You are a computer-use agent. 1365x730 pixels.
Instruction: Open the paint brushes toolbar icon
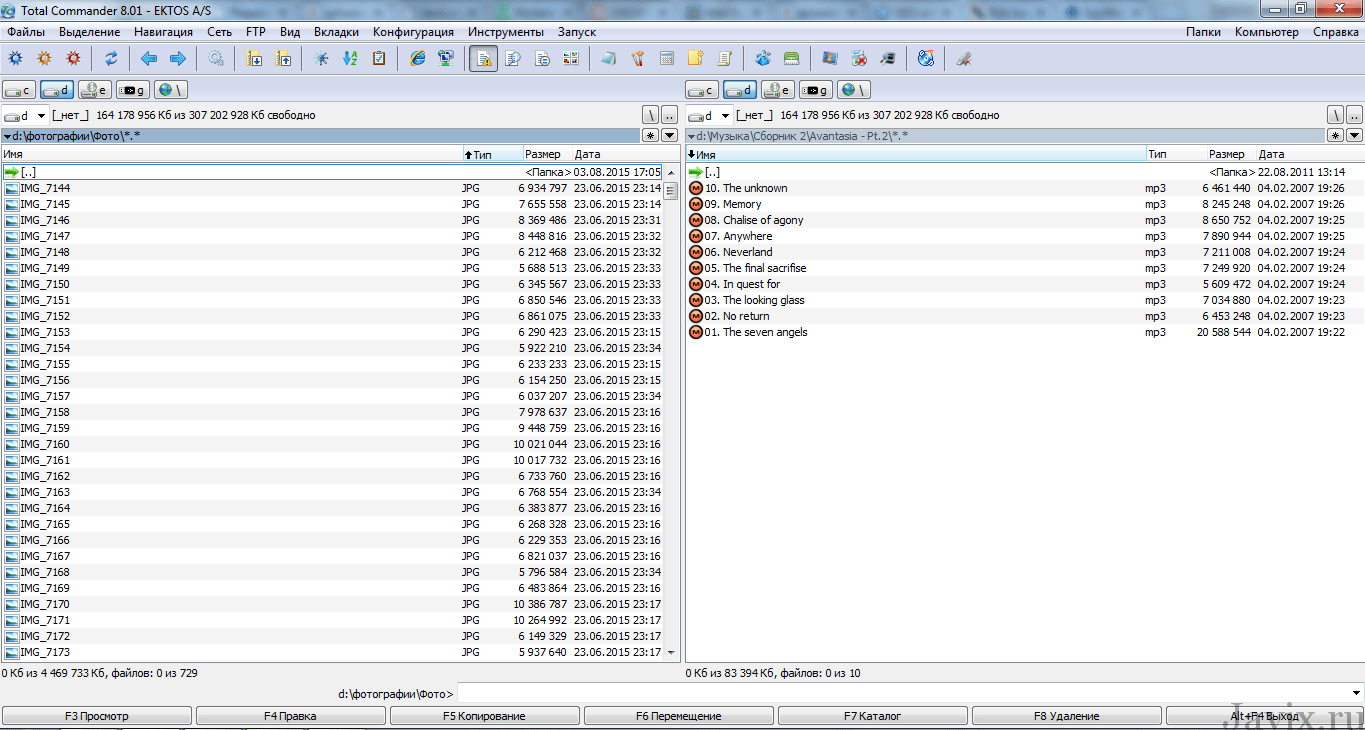click(637, 58)
